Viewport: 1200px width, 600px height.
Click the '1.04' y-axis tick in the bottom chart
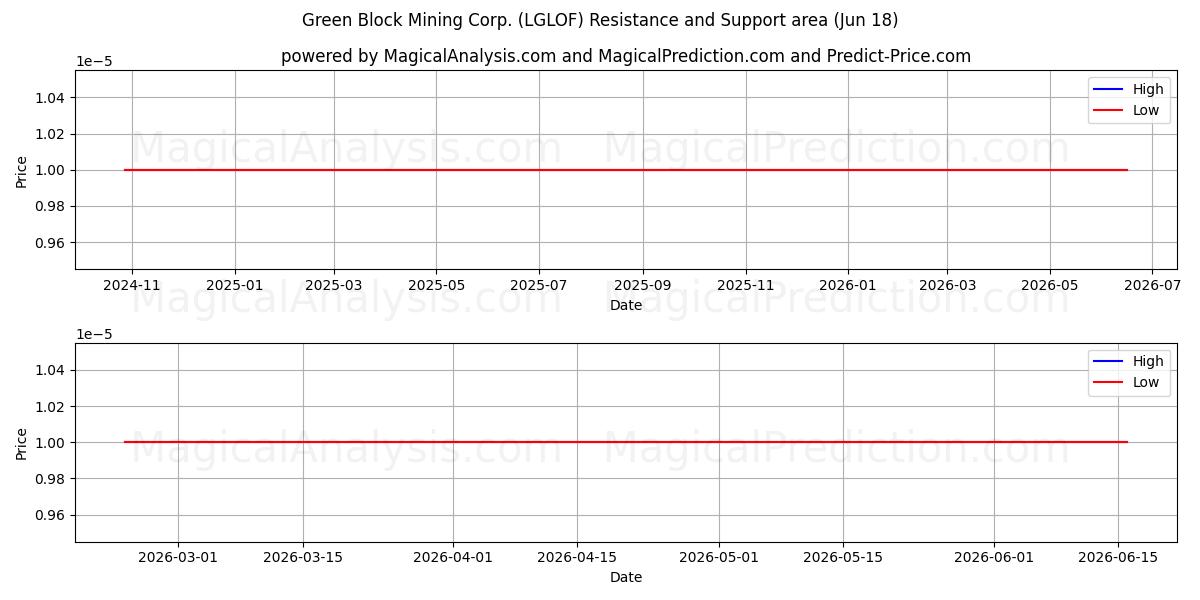tap(52, 370)
